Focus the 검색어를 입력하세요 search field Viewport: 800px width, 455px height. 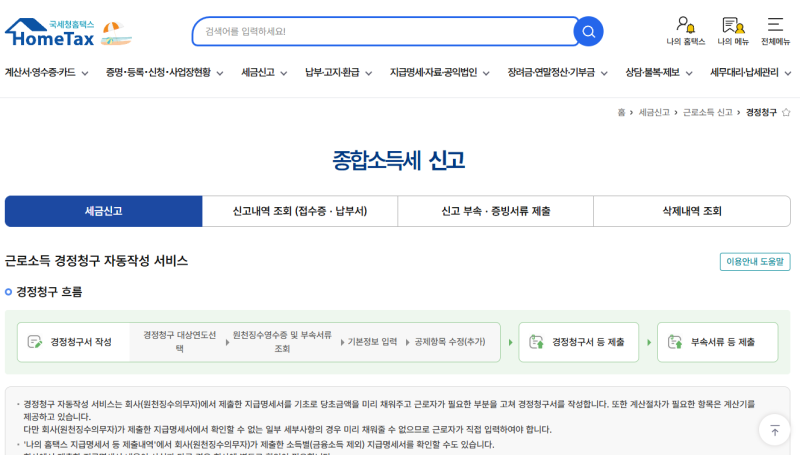(x=385, y=32)
